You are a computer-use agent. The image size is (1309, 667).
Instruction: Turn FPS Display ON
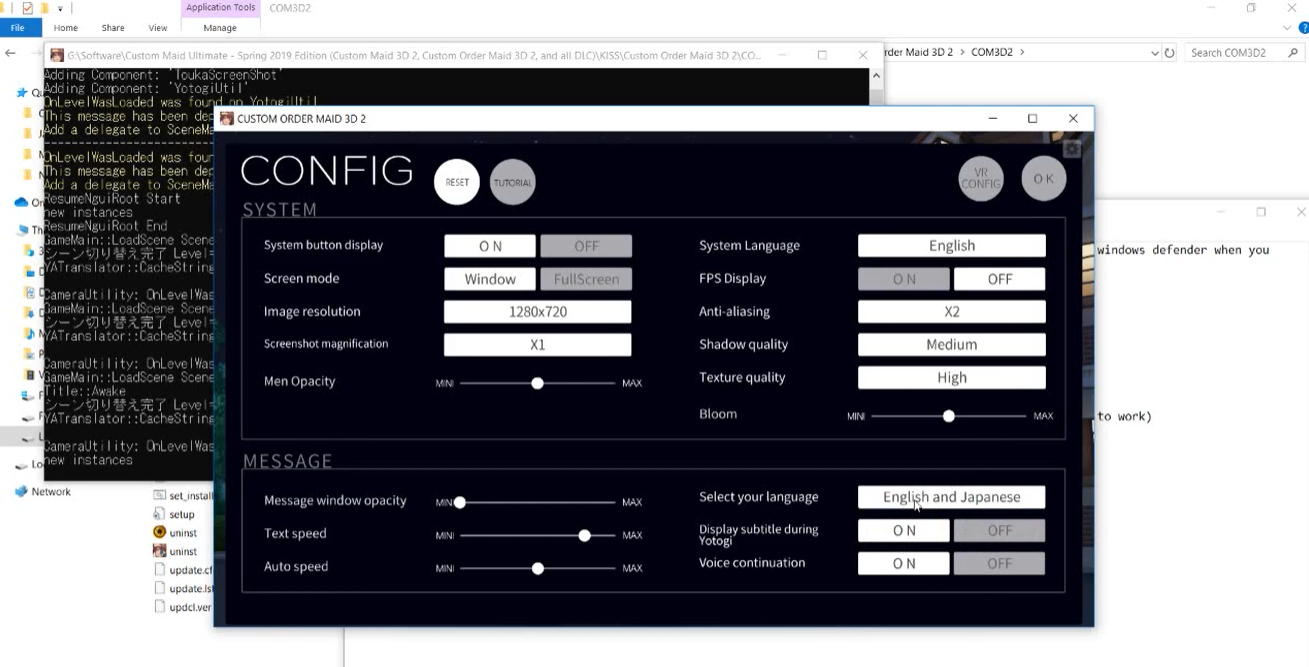coord(904,279)
